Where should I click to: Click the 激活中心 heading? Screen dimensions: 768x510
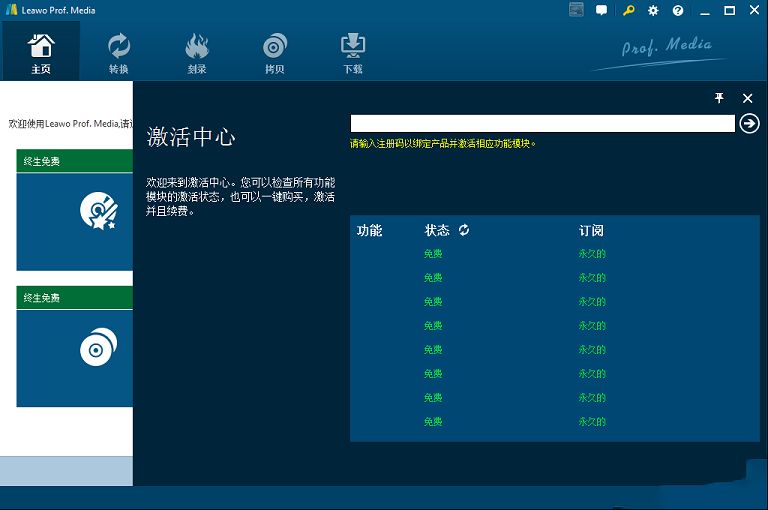tap(191, 136)
